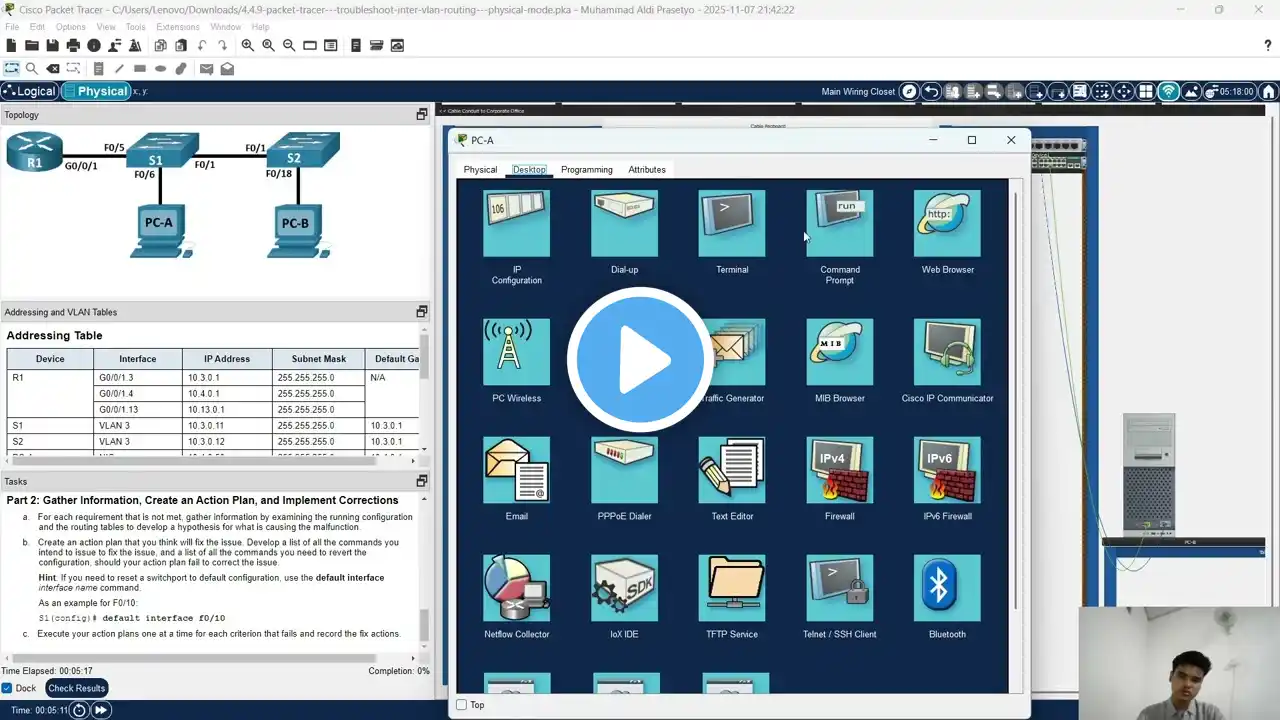This screenshot has width=1280, height=720.
Task: Switch to the Programming tab
Action: 587,170
